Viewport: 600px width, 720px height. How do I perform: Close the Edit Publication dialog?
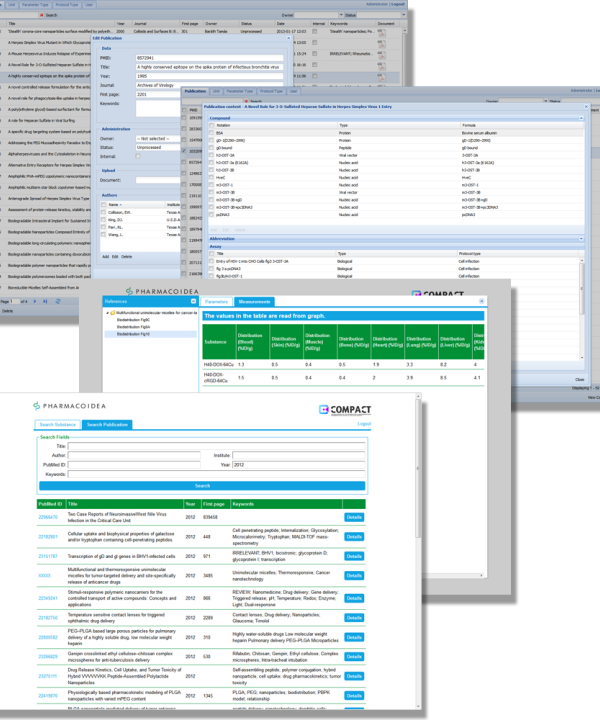click(288, 38)
